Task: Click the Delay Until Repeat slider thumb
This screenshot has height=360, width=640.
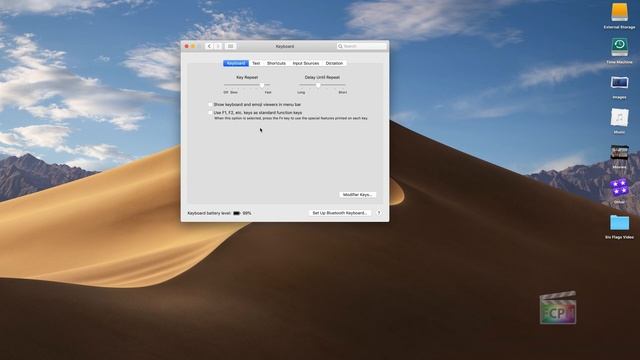Action: (318, 85)
